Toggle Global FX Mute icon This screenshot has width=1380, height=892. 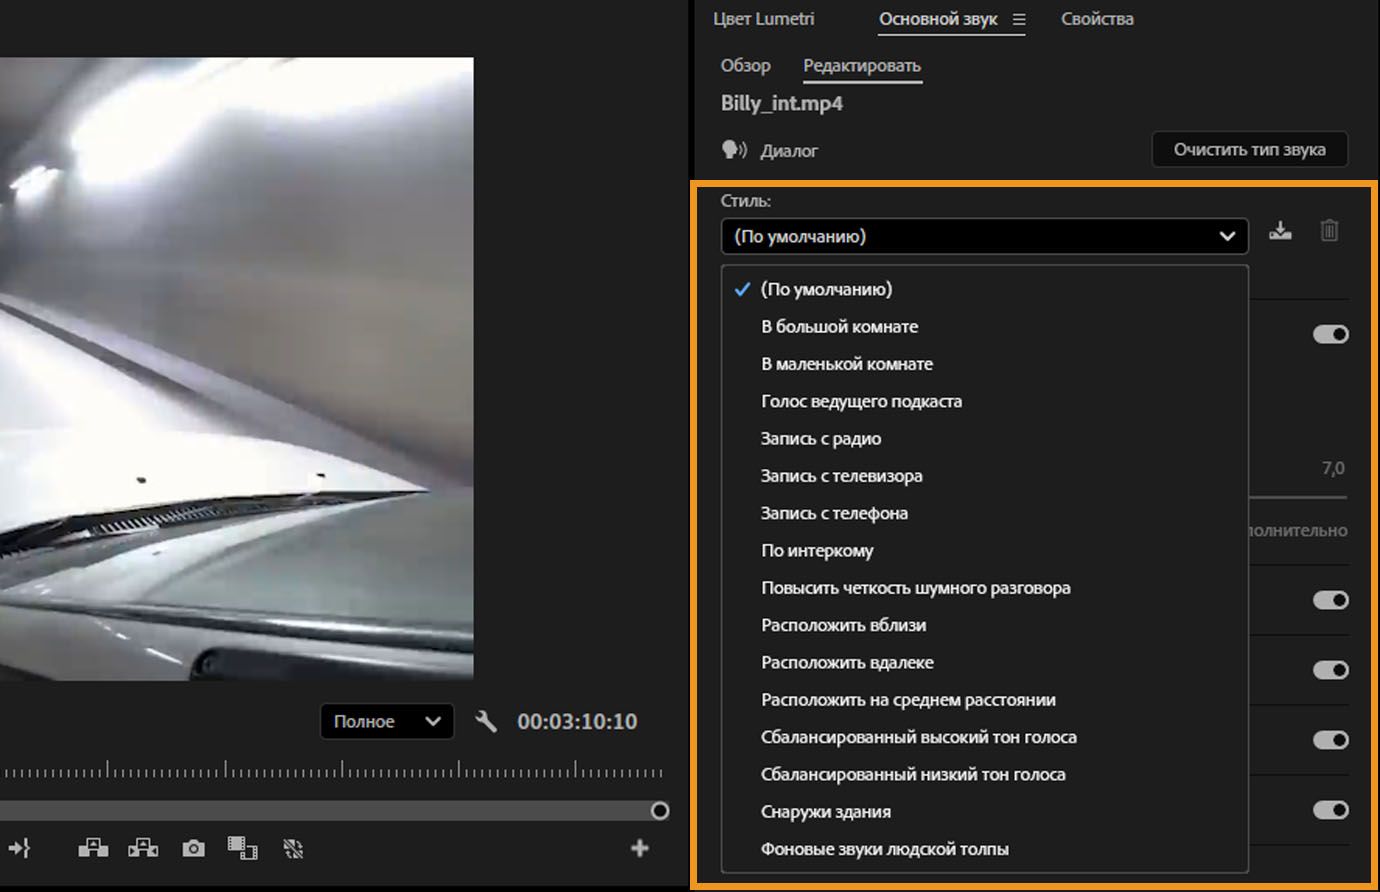[x=292, y=847]
